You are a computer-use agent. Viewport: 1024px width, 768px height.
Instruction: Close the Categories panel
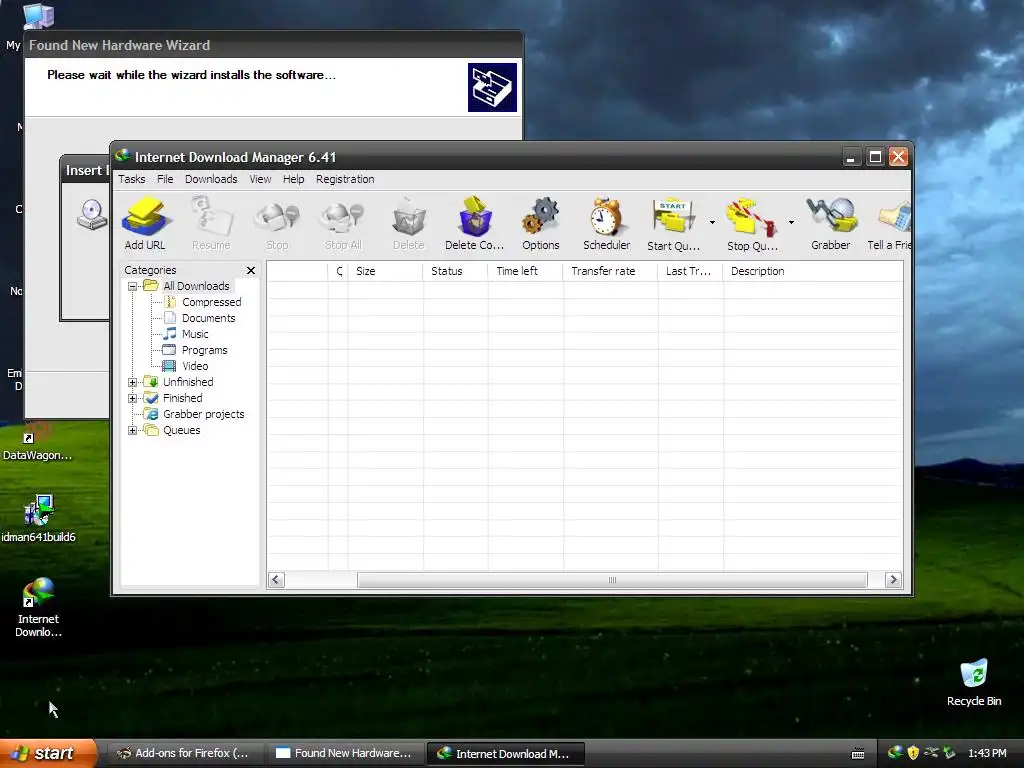coord(251,270)
